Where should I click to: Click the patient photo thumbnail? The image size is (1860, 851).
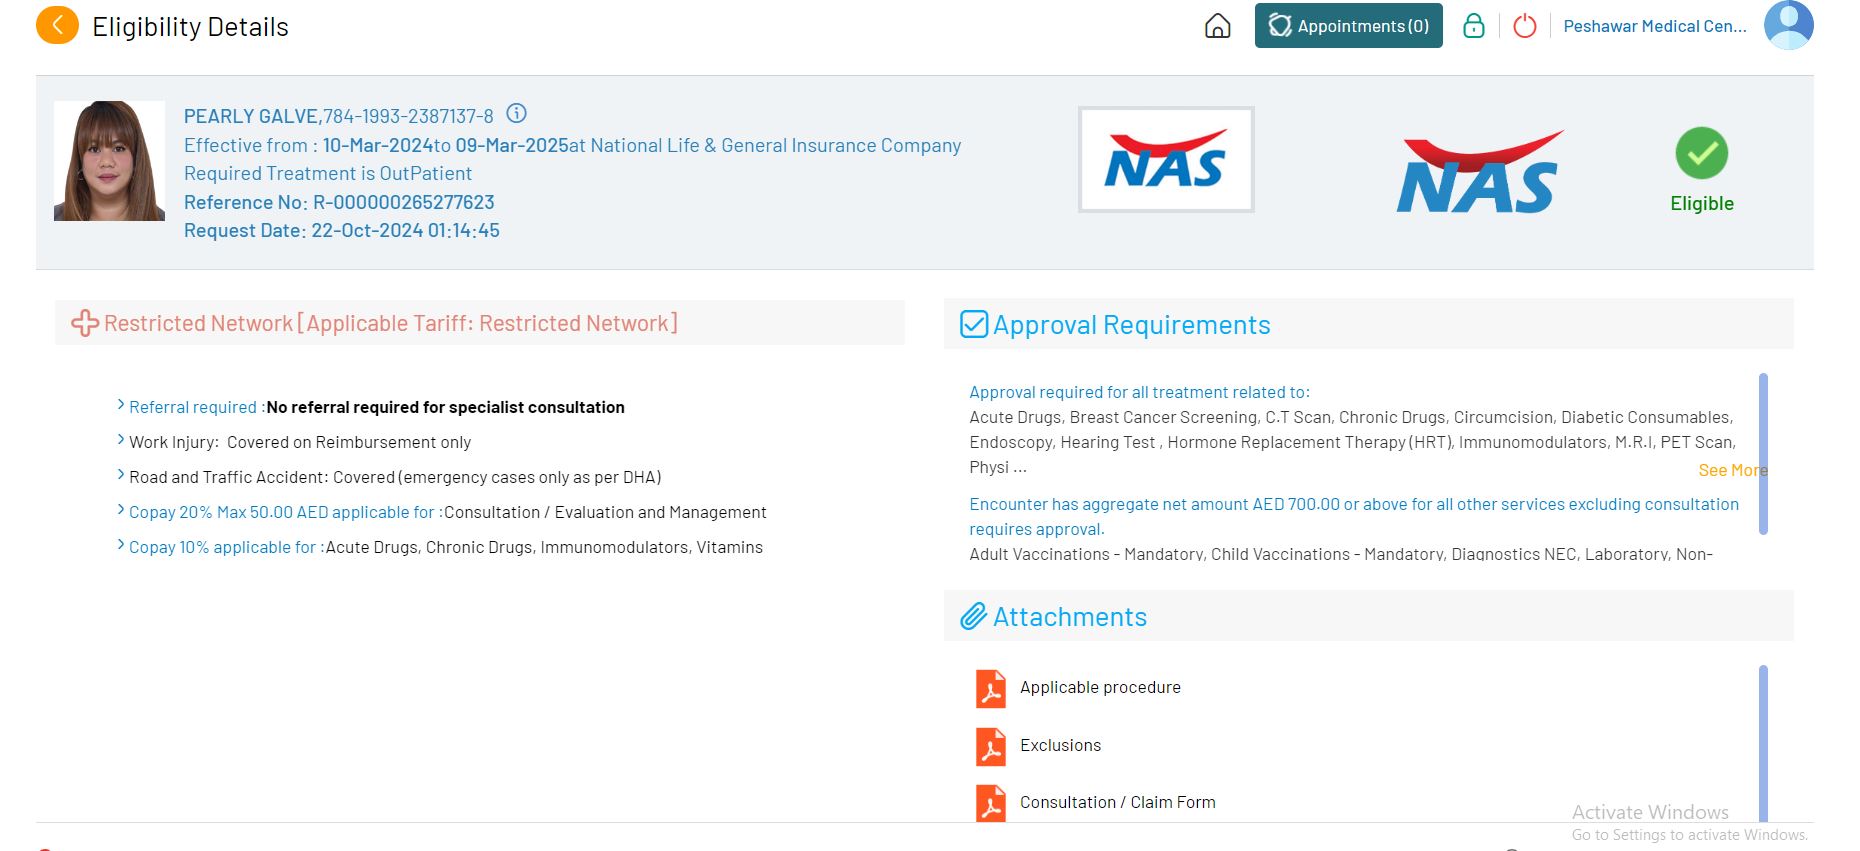pyautogui.click(x=109, y=161)
